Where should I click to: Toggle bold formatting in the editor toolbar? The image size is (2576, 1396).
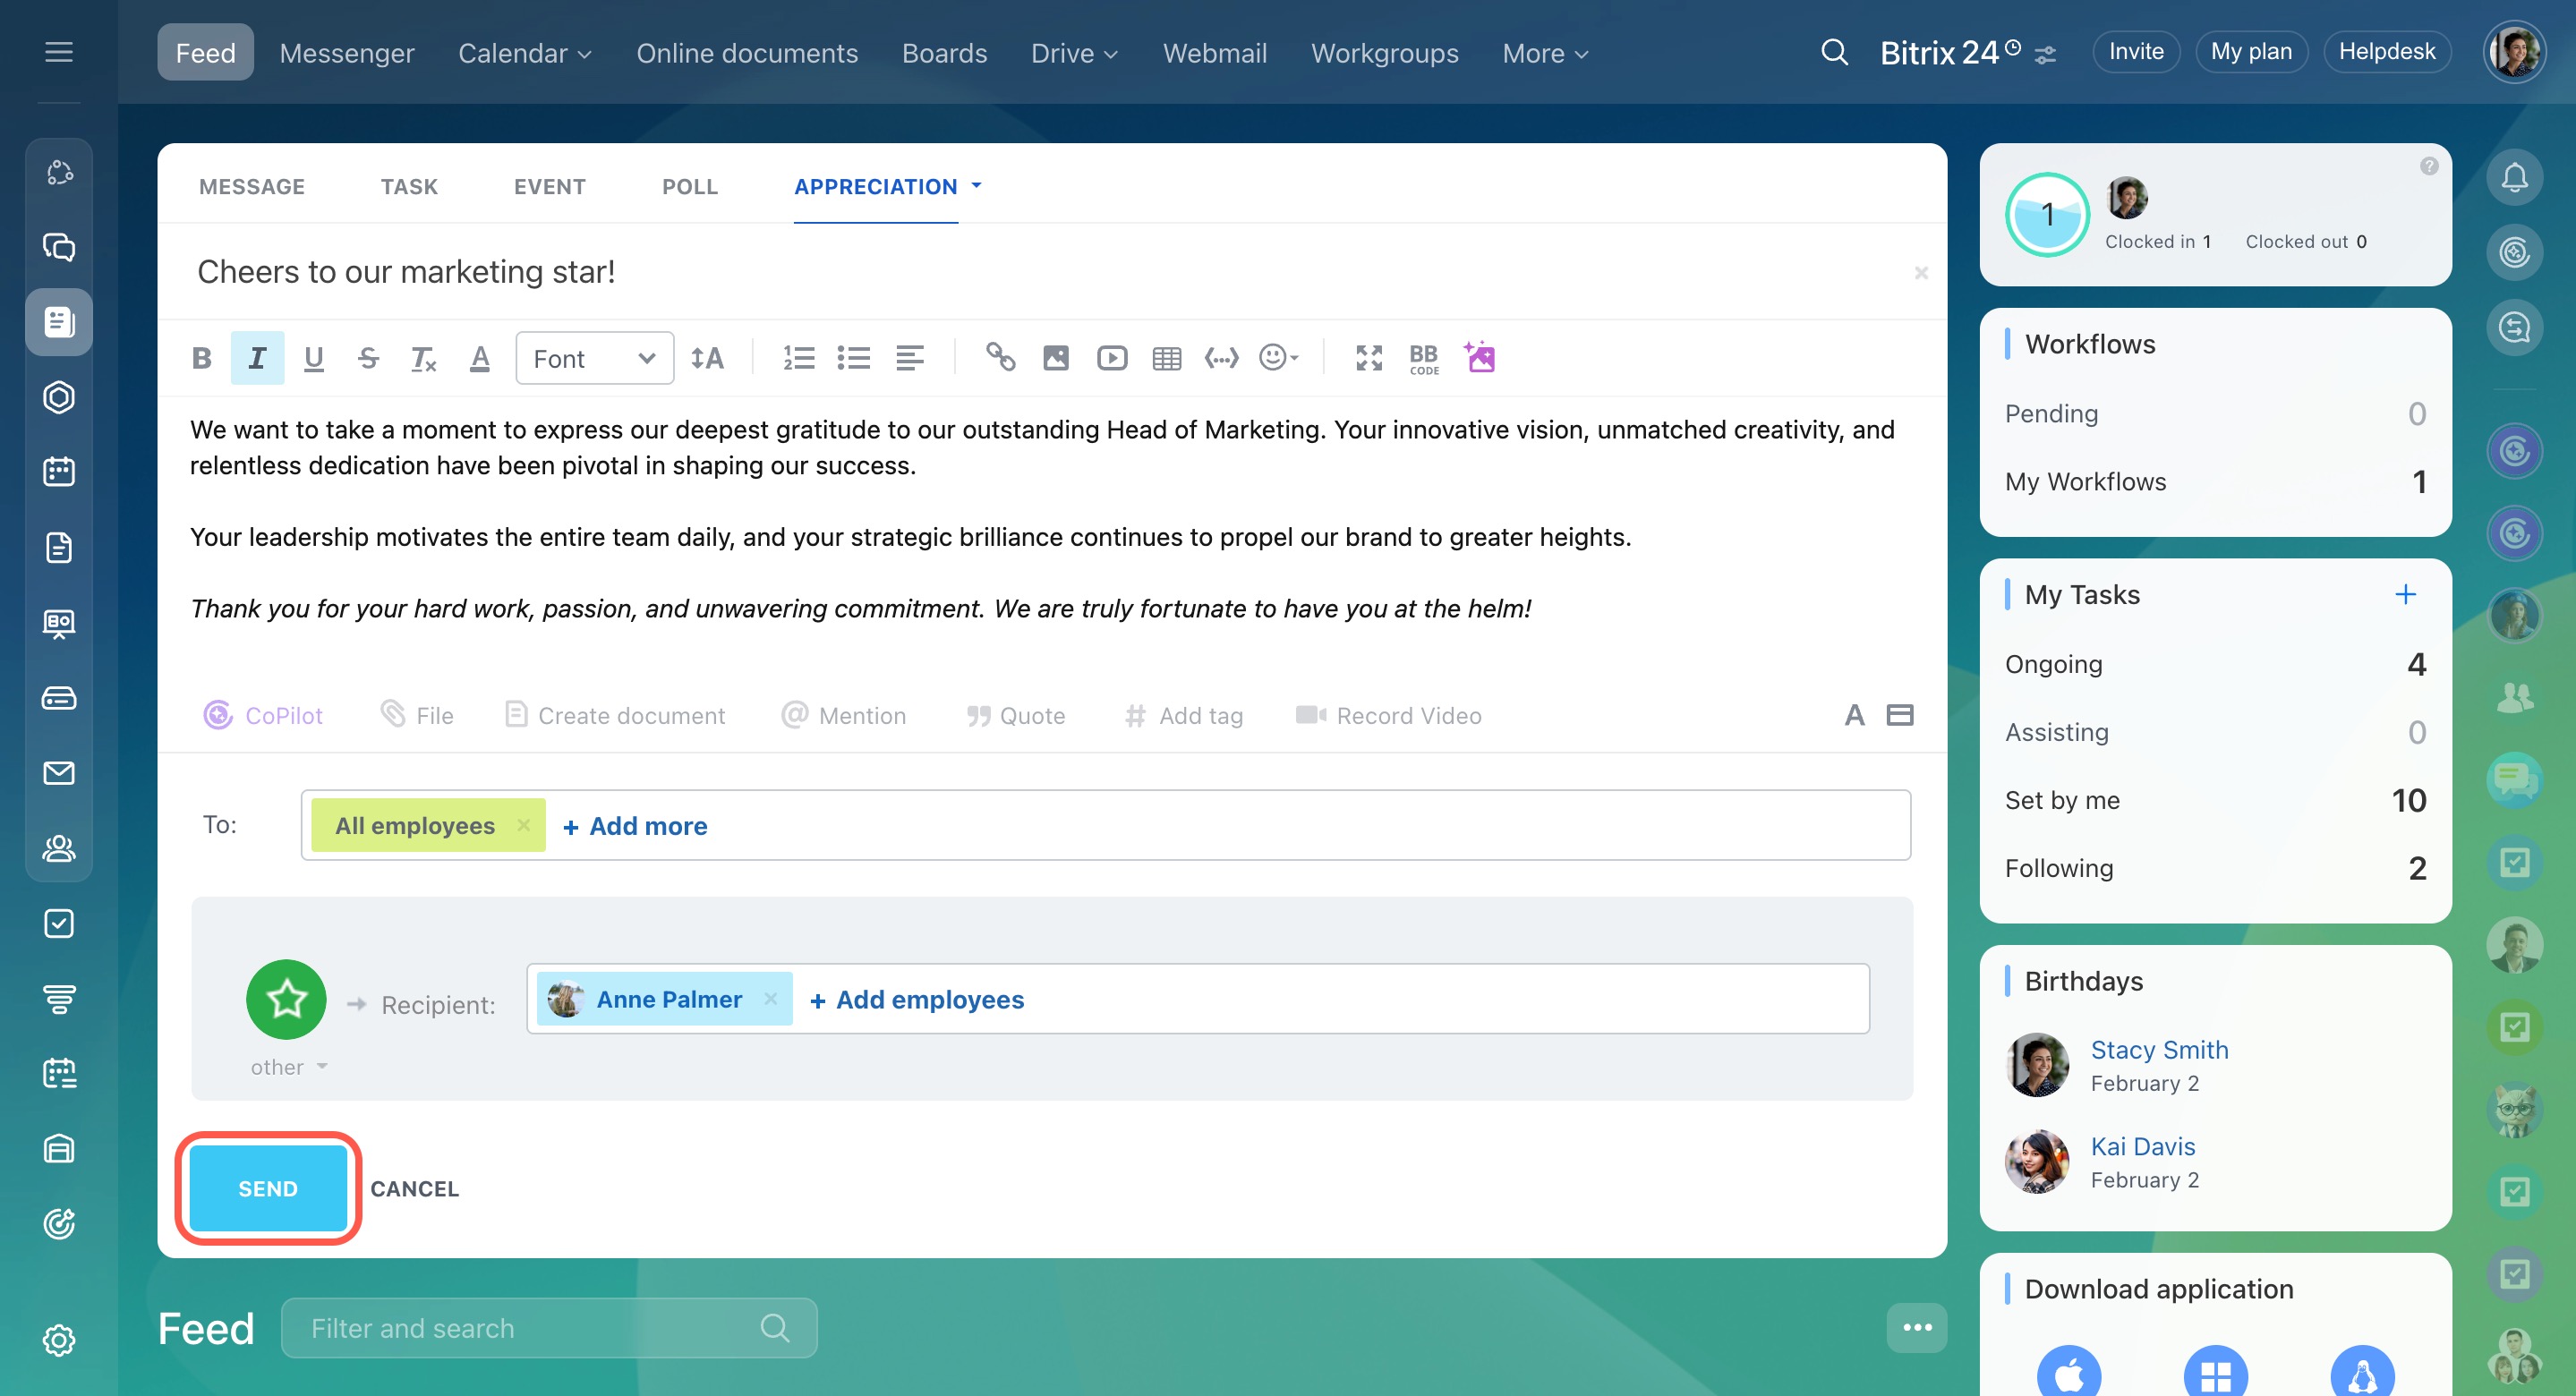click(x=201, y=358)
